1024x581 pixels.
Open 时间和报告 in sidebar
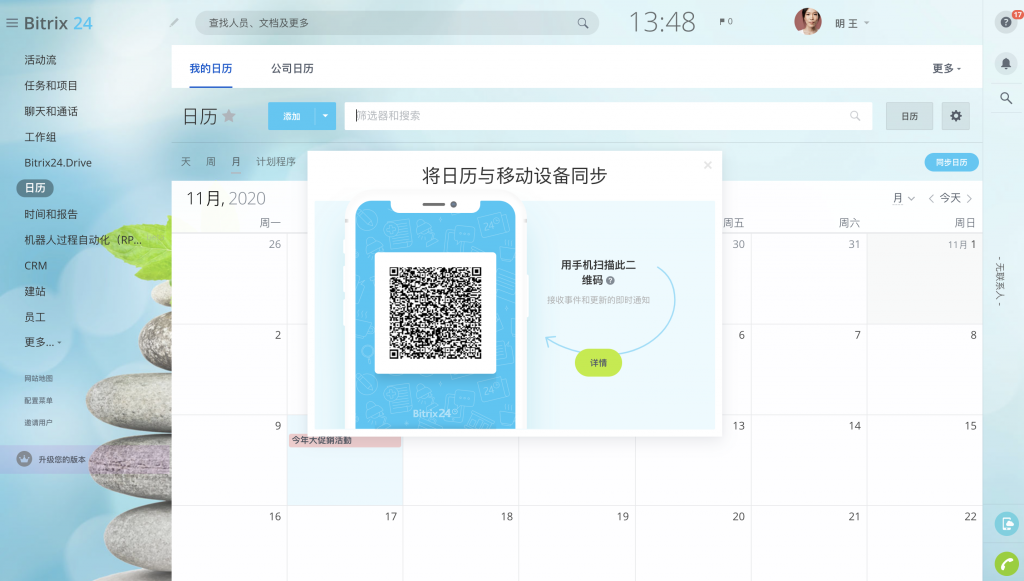click(51, 214)
